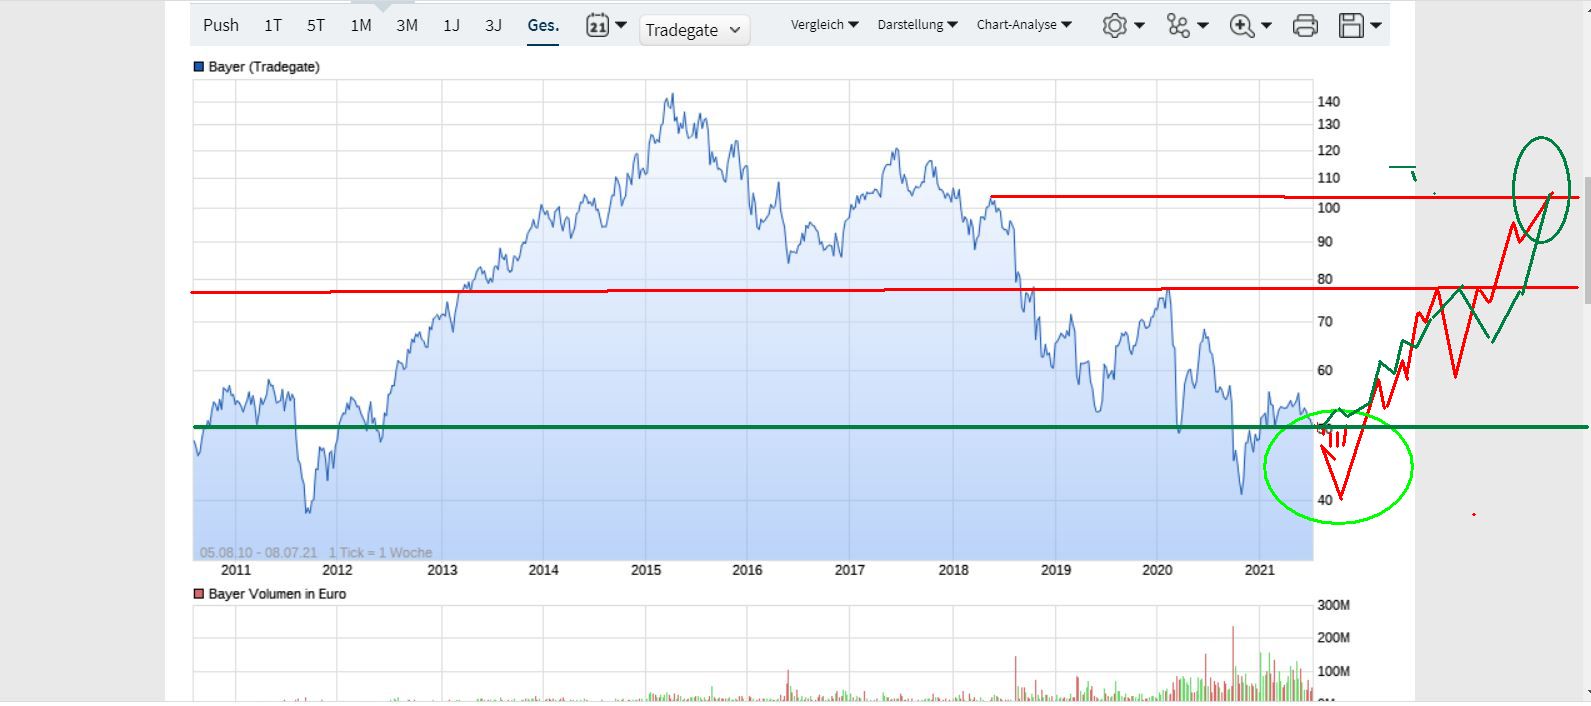Open the Vergleich dropdown menu
Image resolution: width=1591 pixels, height=706 pixels.
824,25
